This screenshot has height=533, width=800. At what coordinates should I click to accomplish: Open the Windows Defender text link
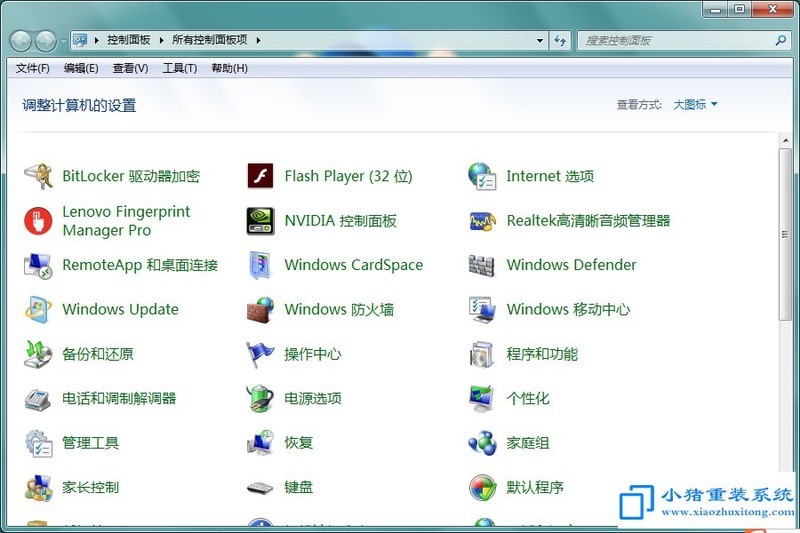tap(571, 265)
